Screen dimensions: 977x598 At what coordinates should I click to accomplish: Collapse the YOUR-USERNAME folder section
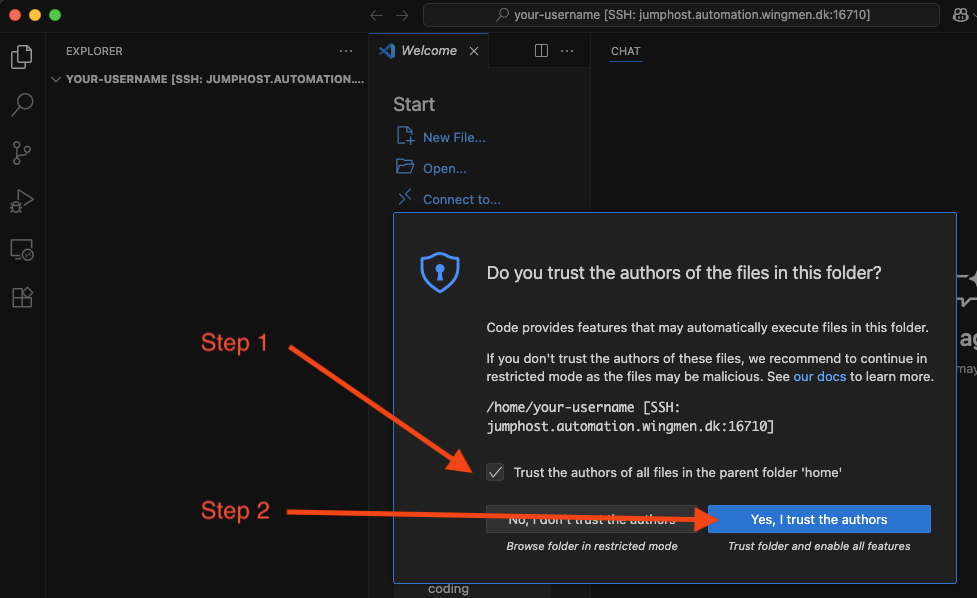point(56,79)
